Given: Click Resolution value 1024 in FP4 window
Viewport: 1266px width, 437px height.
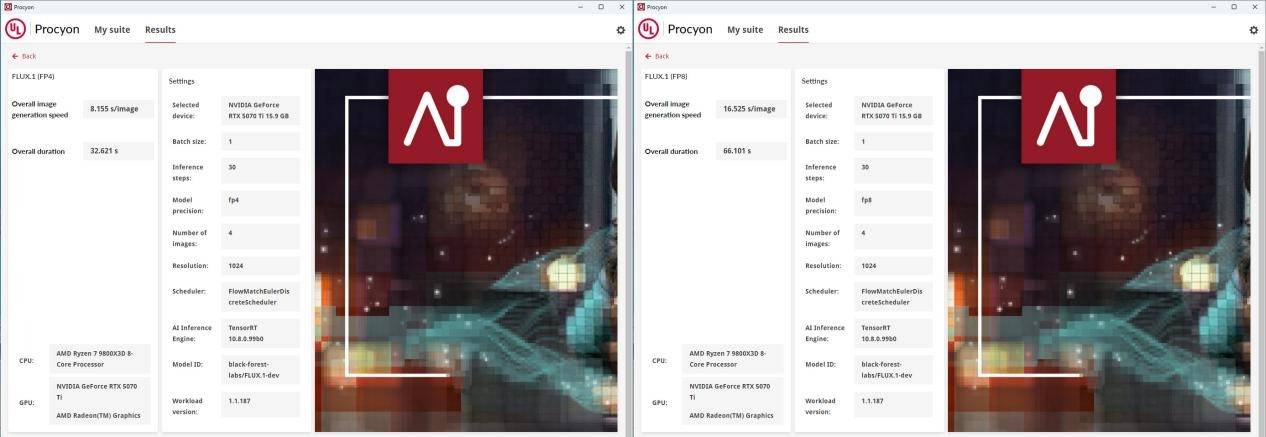Looking at the screenshot, I should click(261, 266).
